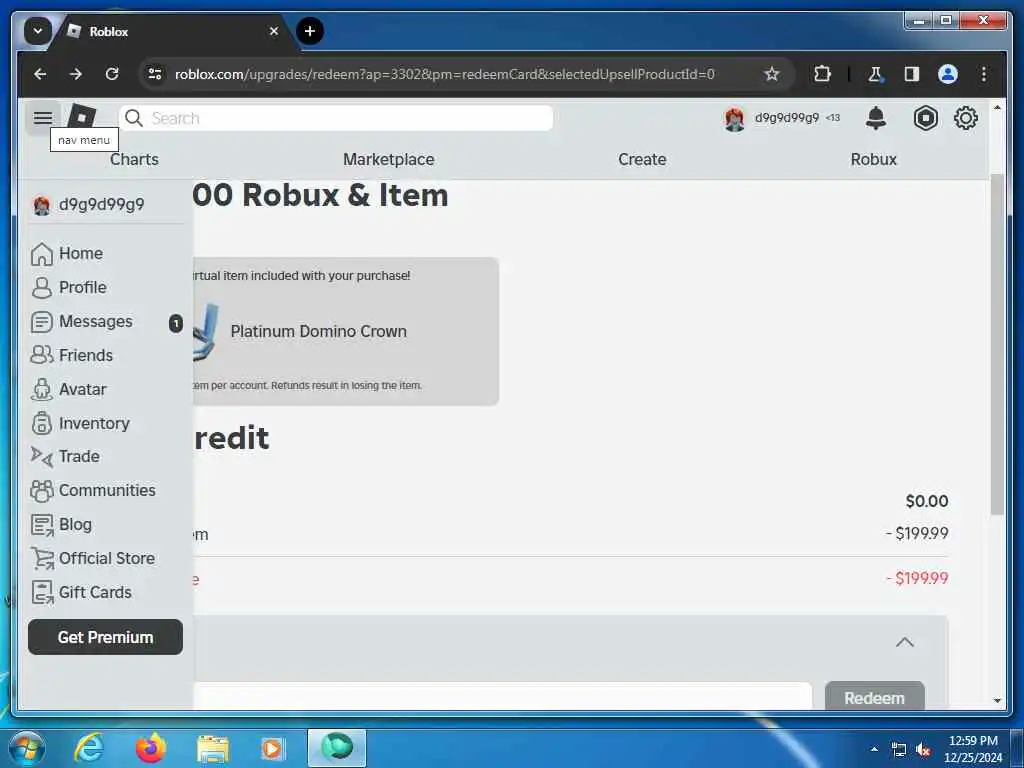The image size is (1024, 768).
Task: Show hidden tray icons arrow
Action: tap(874, 750)
